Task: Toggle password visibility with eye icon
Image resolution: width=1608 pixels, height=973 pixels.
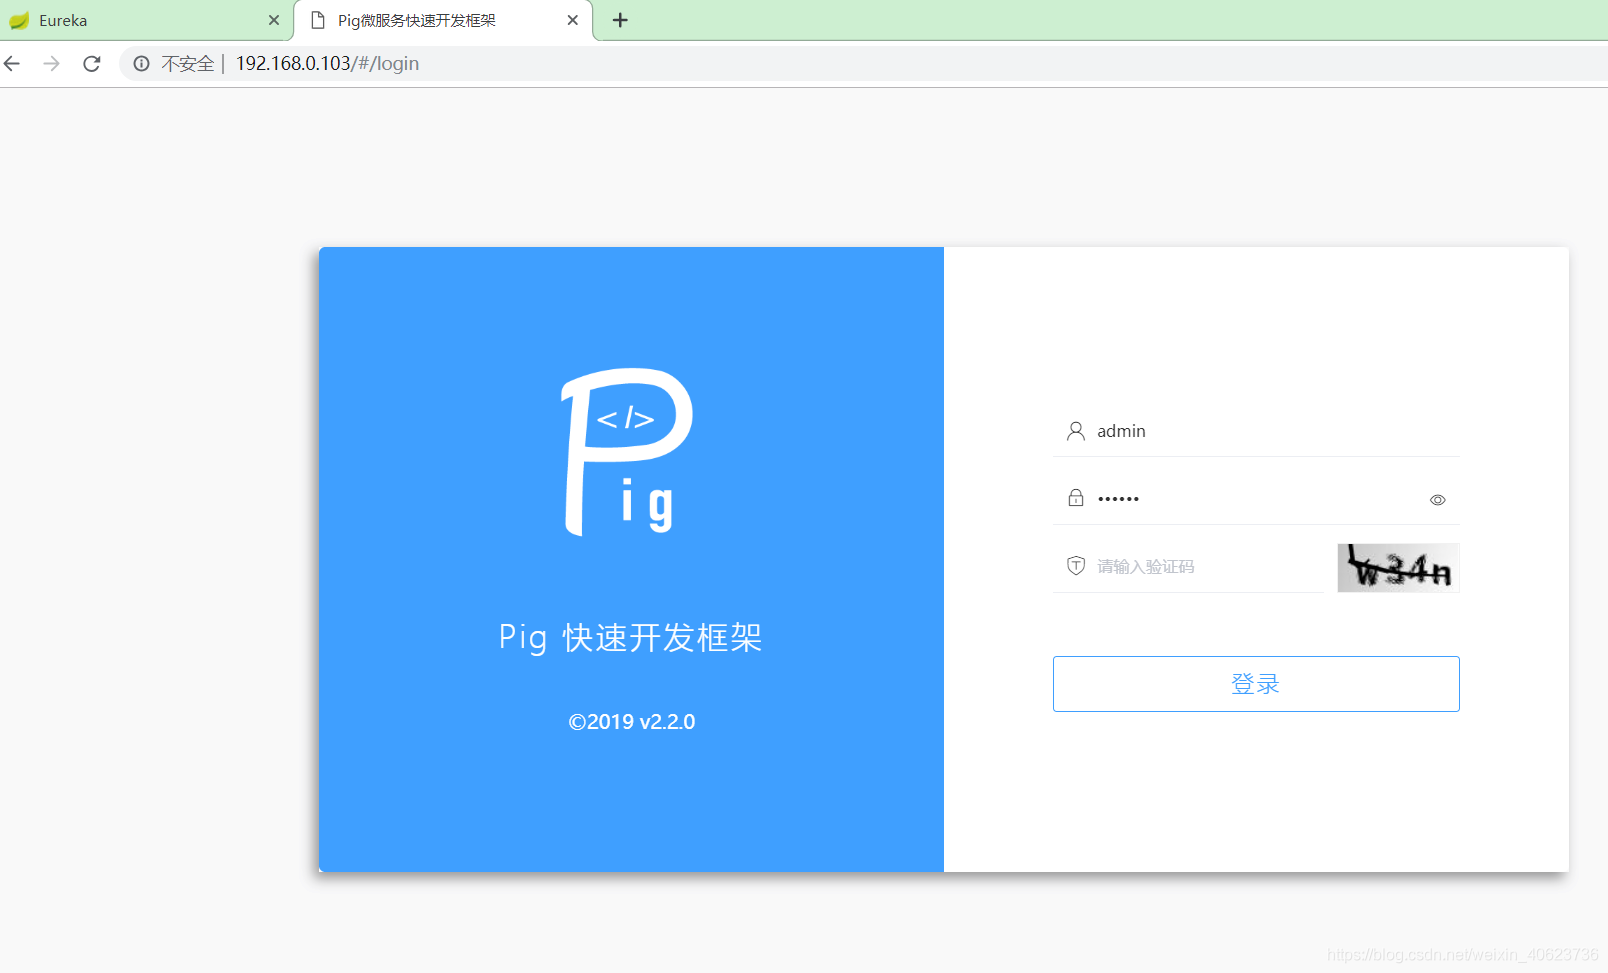Action: click(1437, 500)
